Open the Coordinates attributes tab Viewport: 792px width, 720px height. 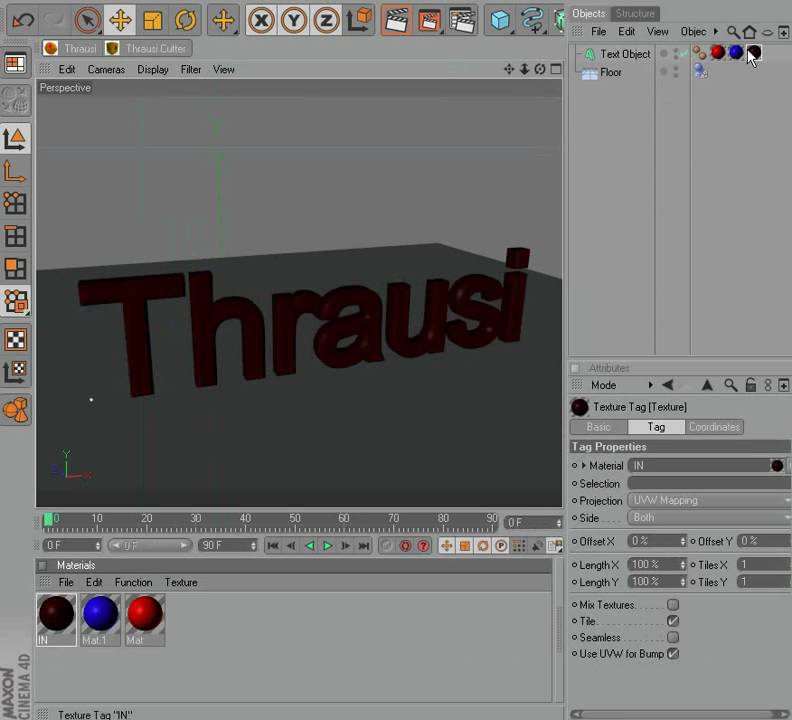point(714,427)
